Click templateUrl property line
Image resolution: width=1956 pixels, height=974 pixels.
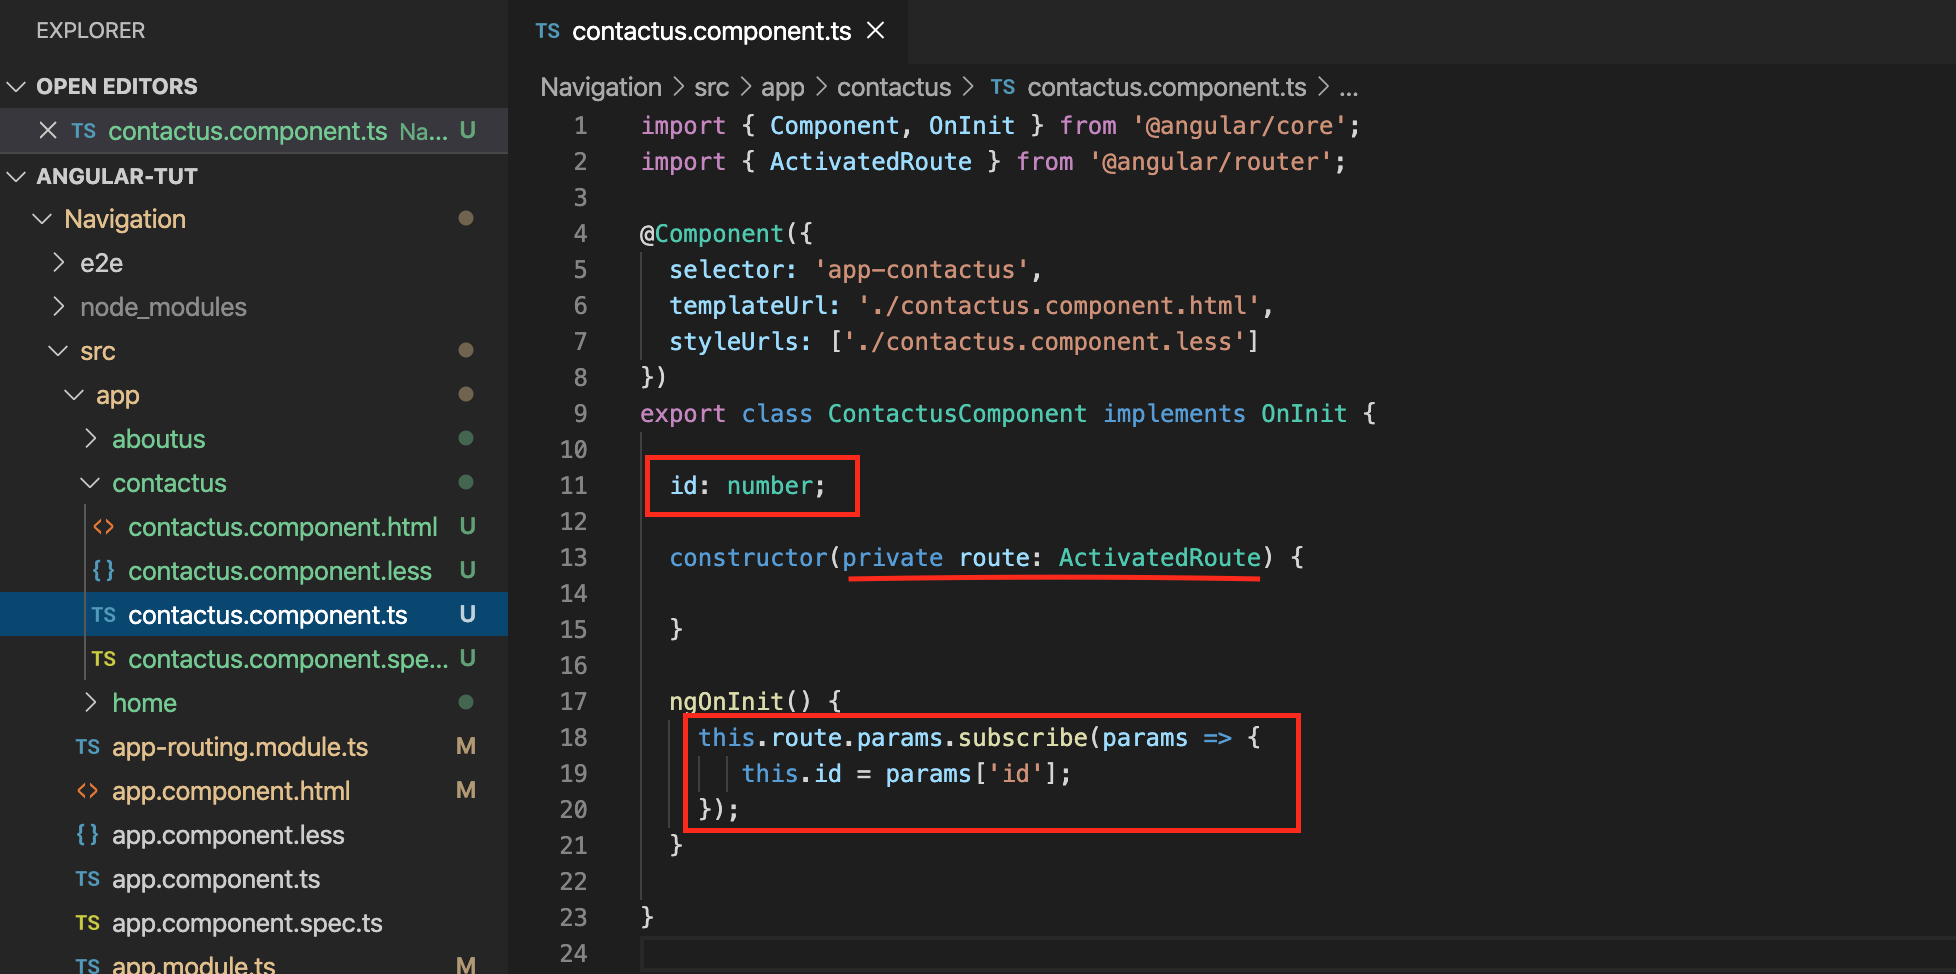pyautogui.click(x=970, y=305)
